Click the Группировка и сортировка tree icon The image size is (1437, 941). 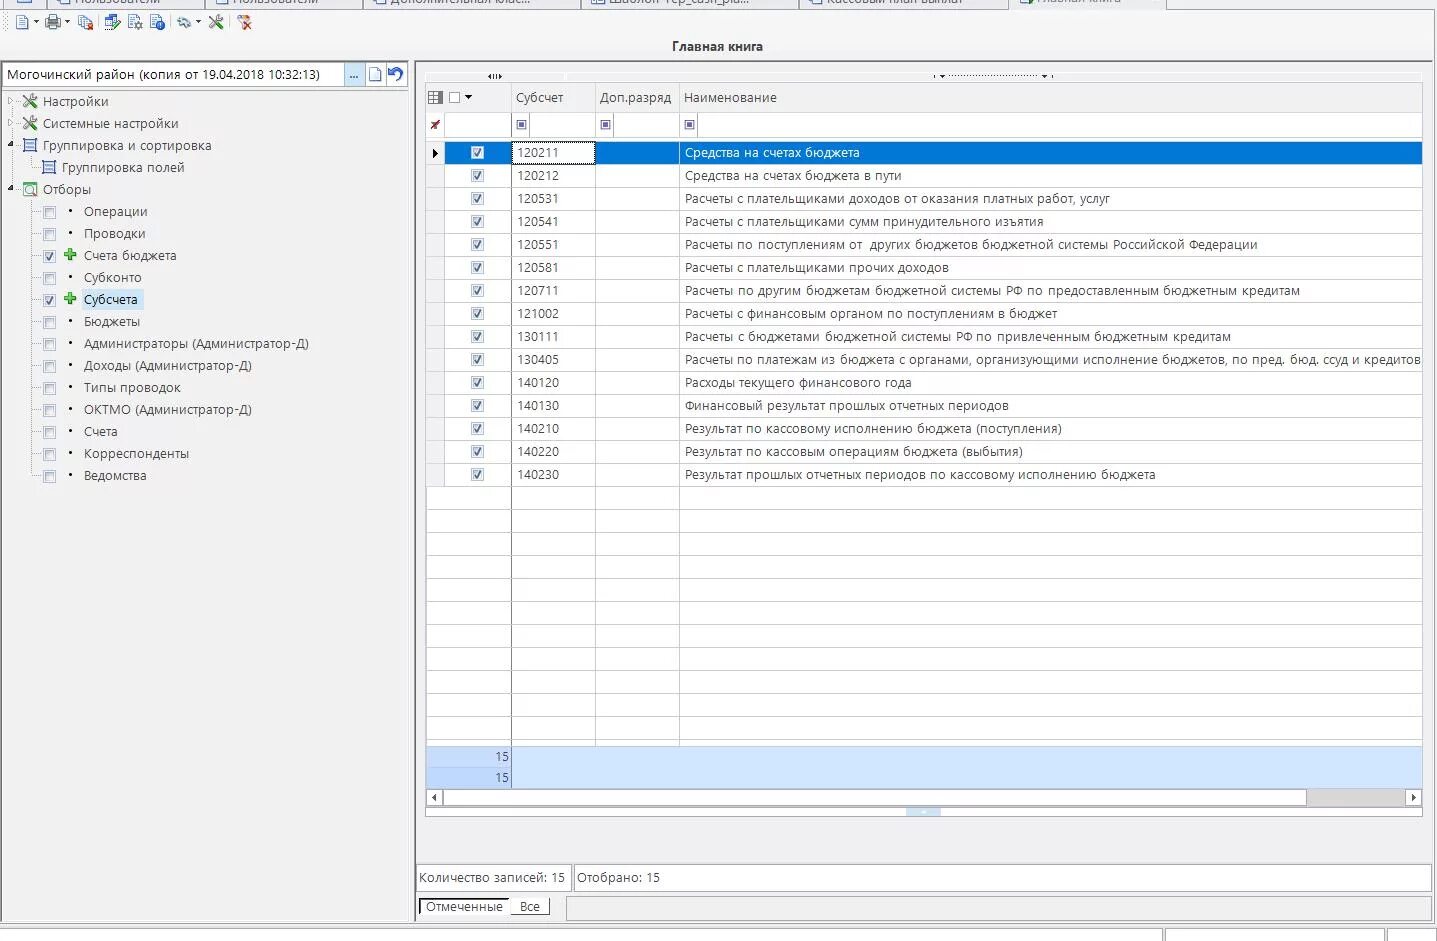(x=30, y=145)
